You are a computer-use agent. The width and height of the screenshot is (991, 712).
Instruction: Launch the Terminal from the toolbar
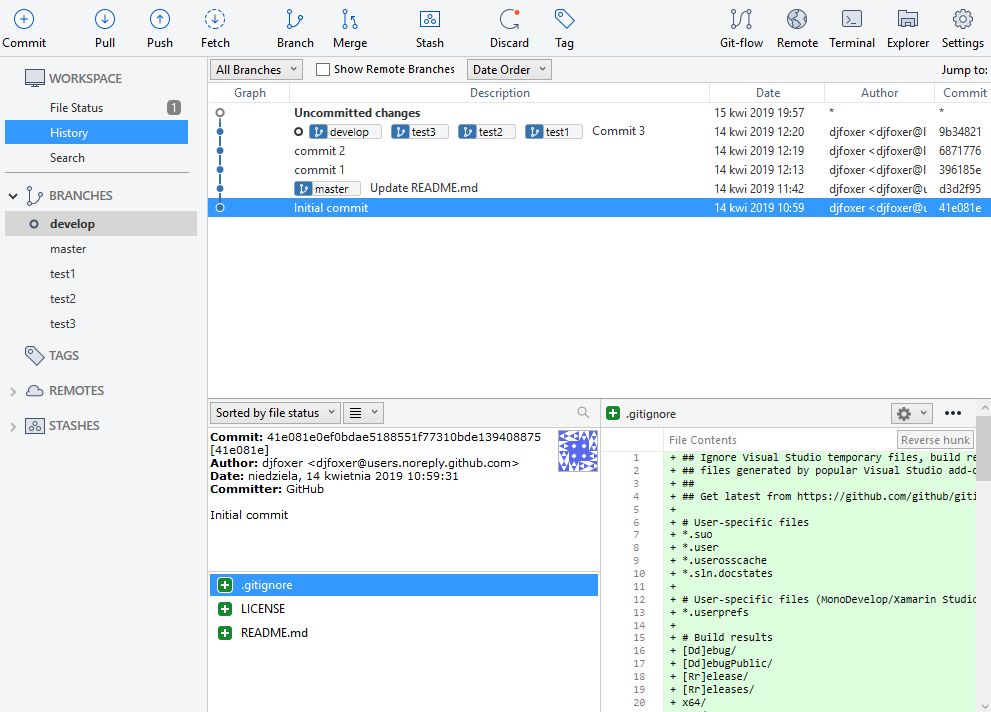[x=852, y=20]
